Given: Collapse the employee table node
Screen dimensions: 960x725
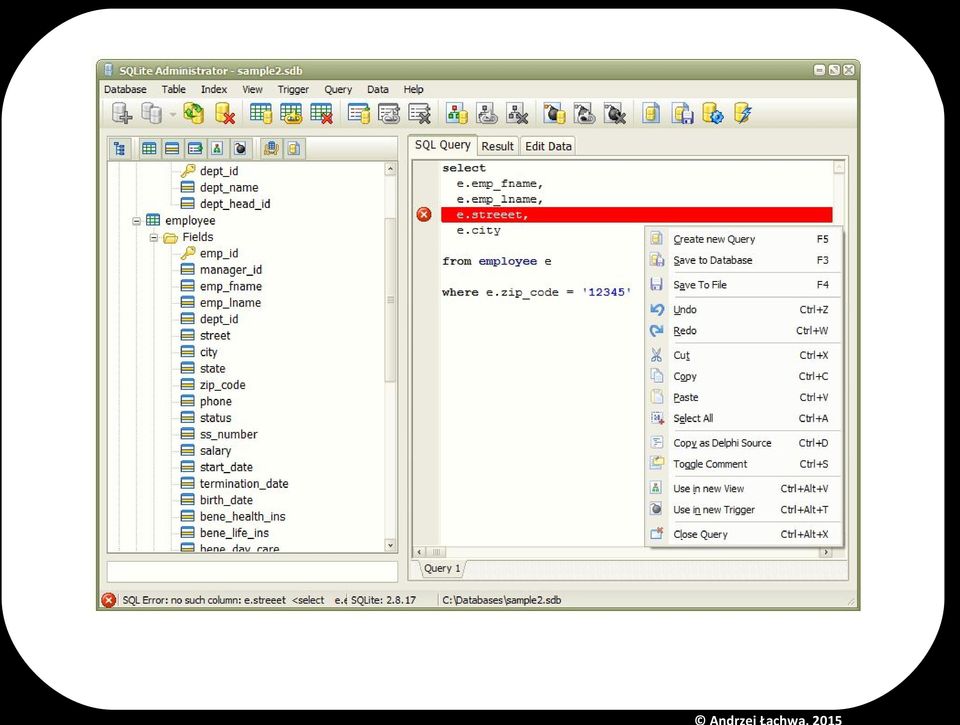Looking at the screenshot, I should 137,221.
